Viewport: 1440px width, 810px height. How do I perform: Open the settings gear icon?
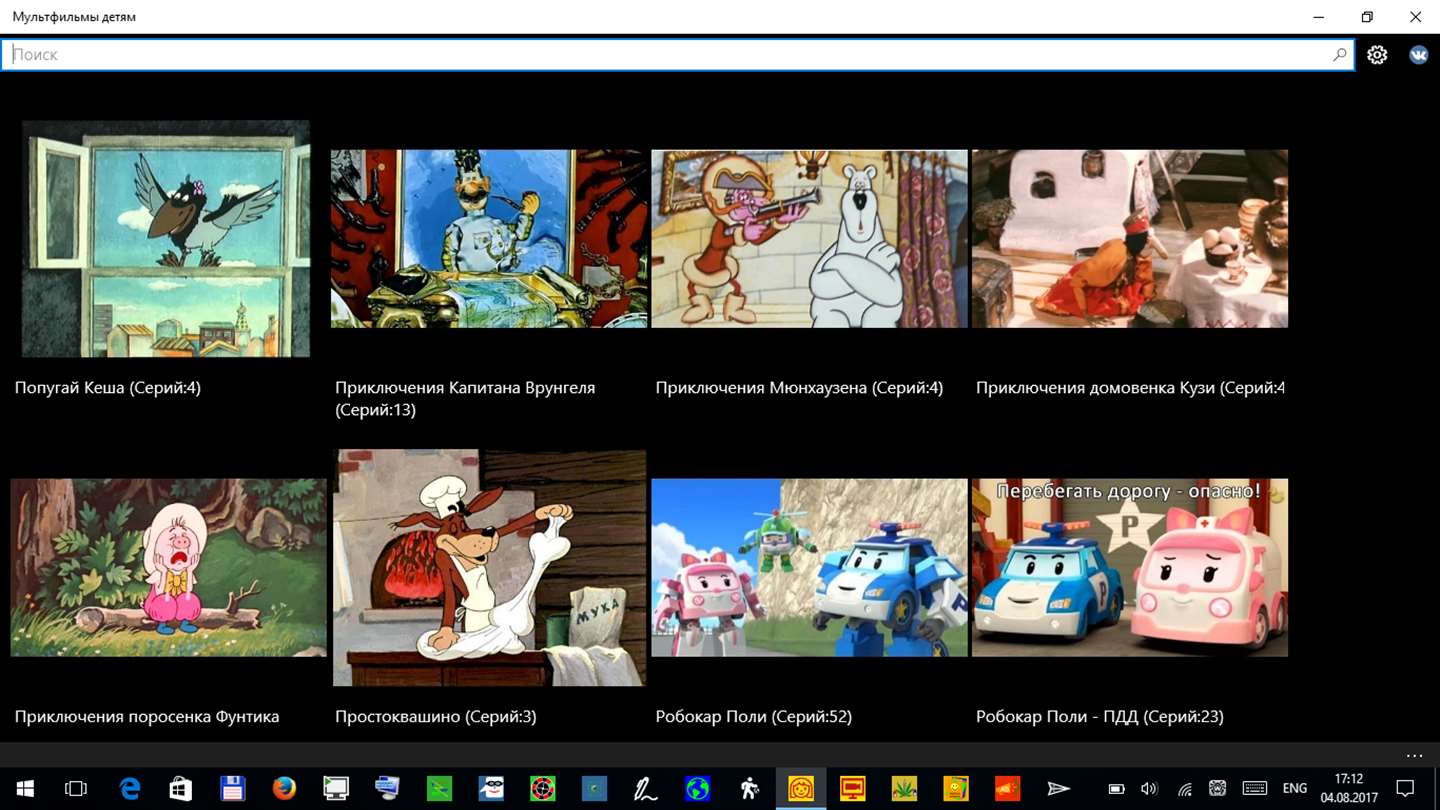click(1377, 55)
